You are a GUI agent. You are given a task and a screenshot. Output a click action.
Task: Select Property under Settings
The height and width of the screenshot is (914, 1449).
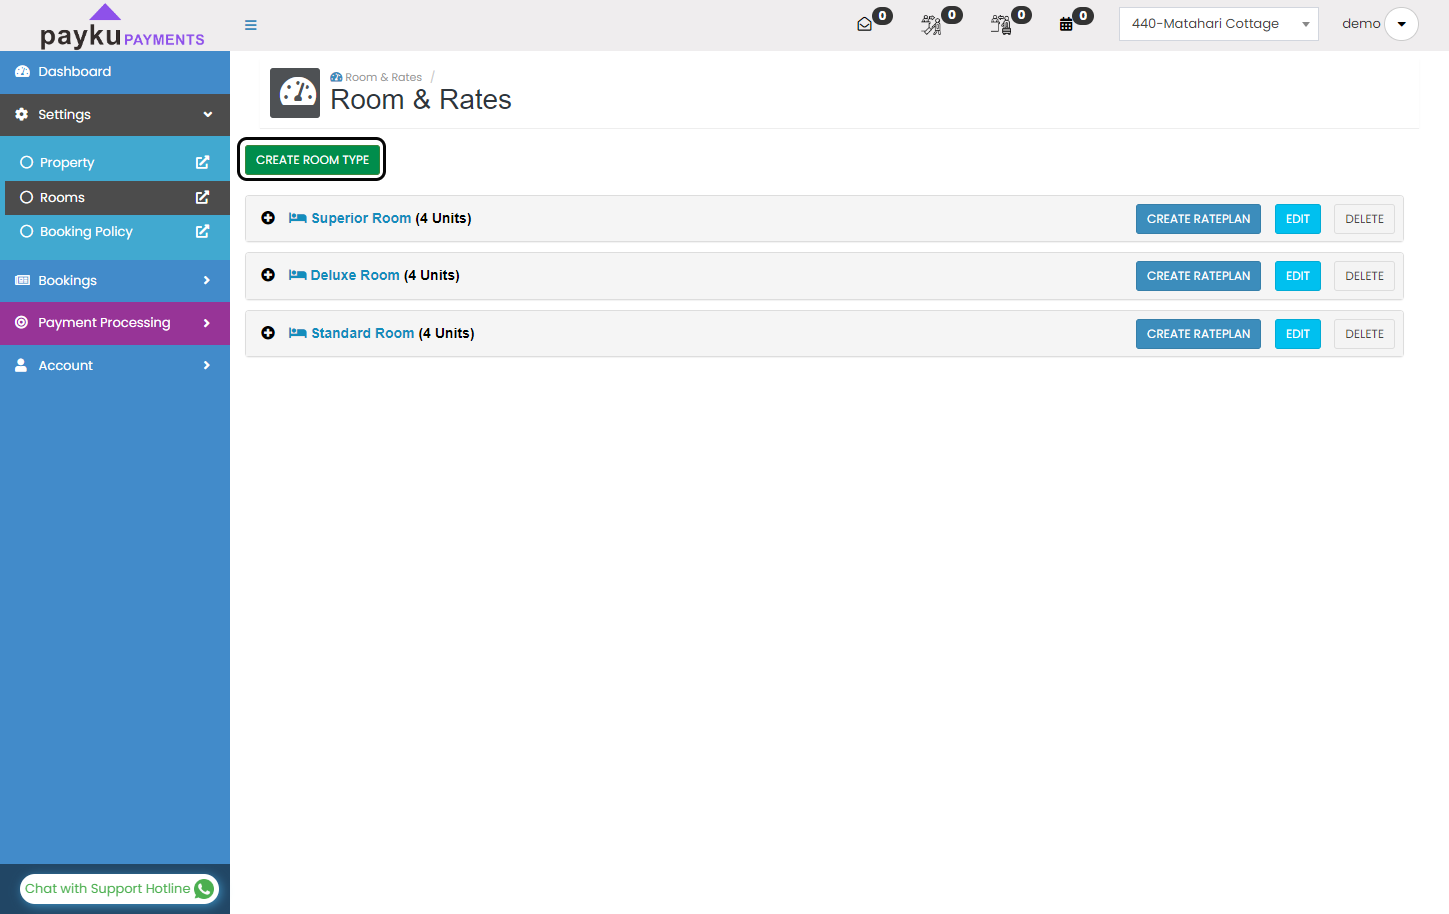115,162
